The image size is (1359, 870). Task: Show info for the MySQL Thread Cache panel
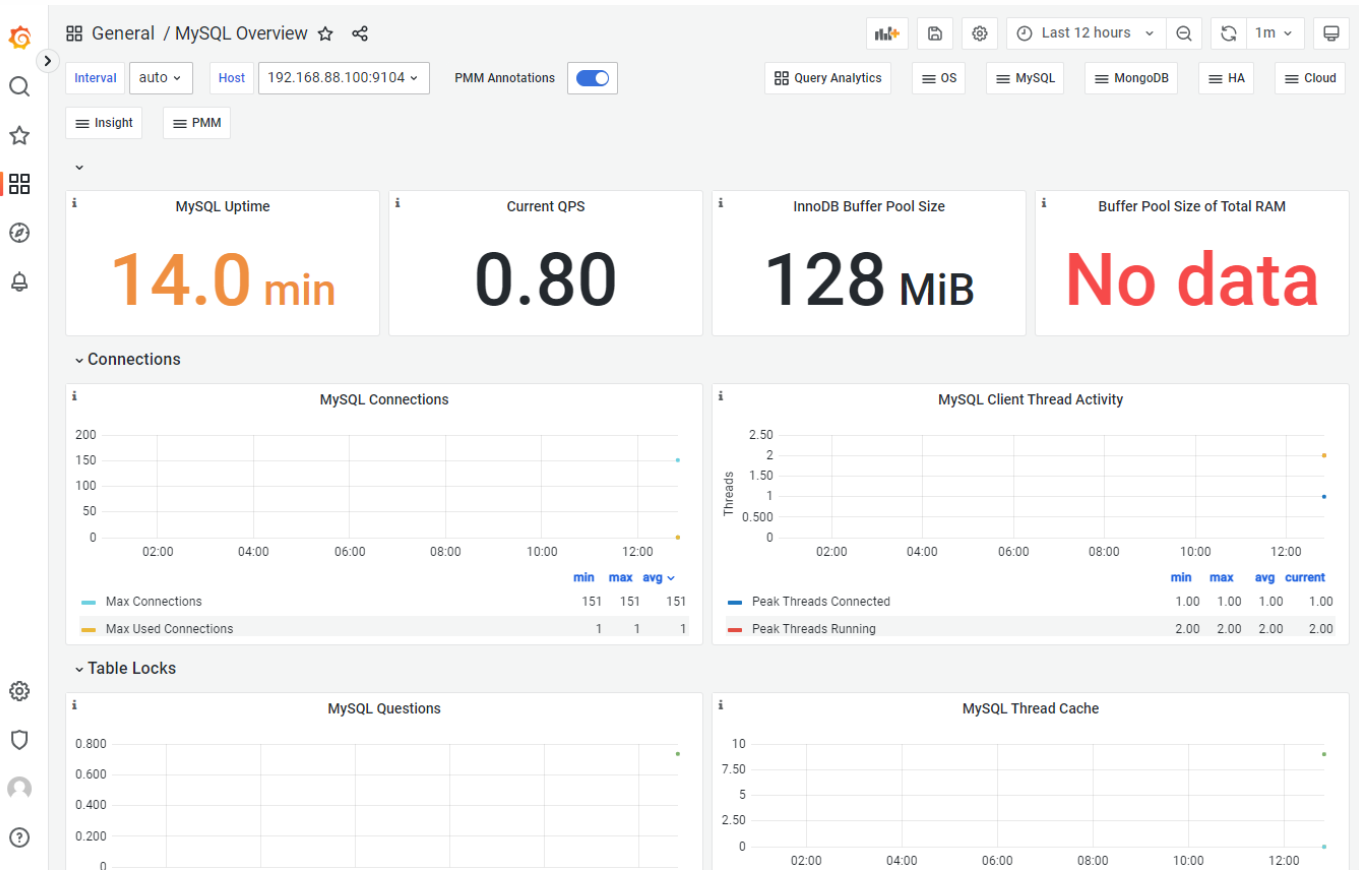(721, 705)
